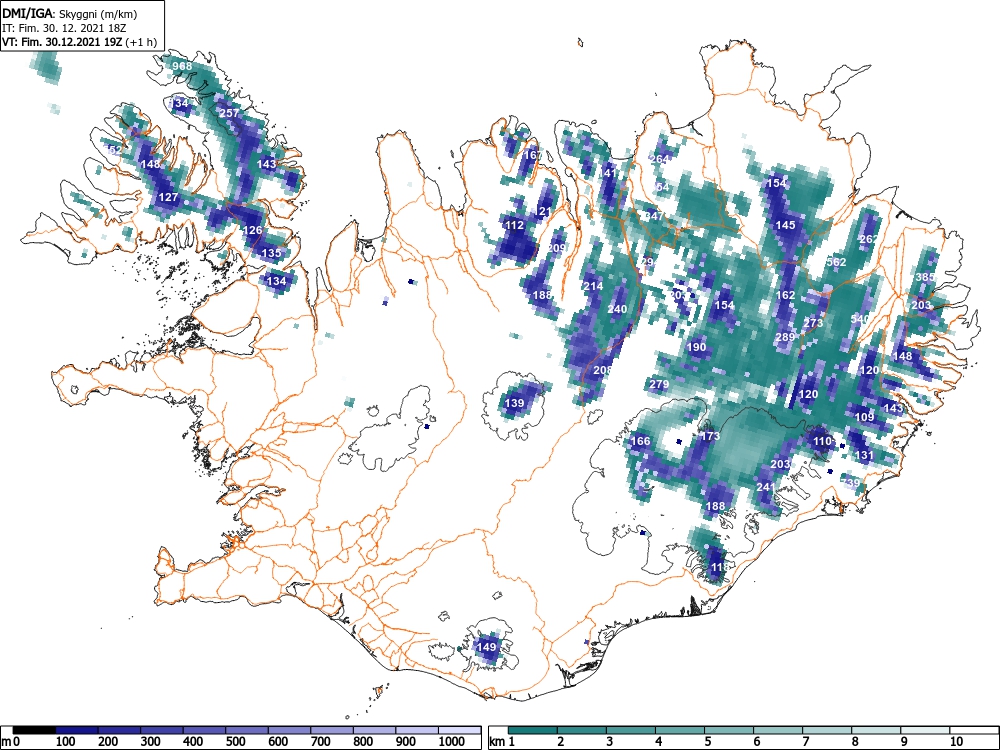Click the 167 visibility value on the map
Image resolution: width=1000 pixels, height=750 pixels.
(533, 155)
